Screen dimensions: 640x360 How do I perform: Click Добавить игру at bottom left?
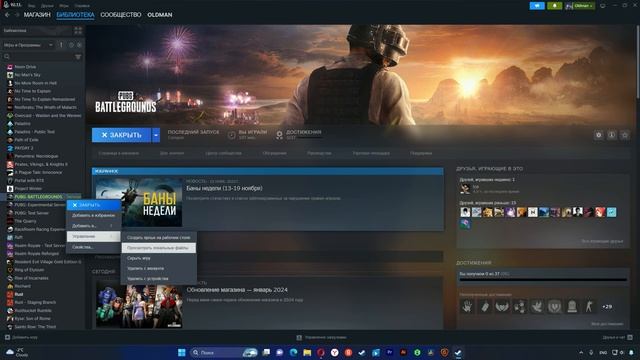tap(21, 338)
